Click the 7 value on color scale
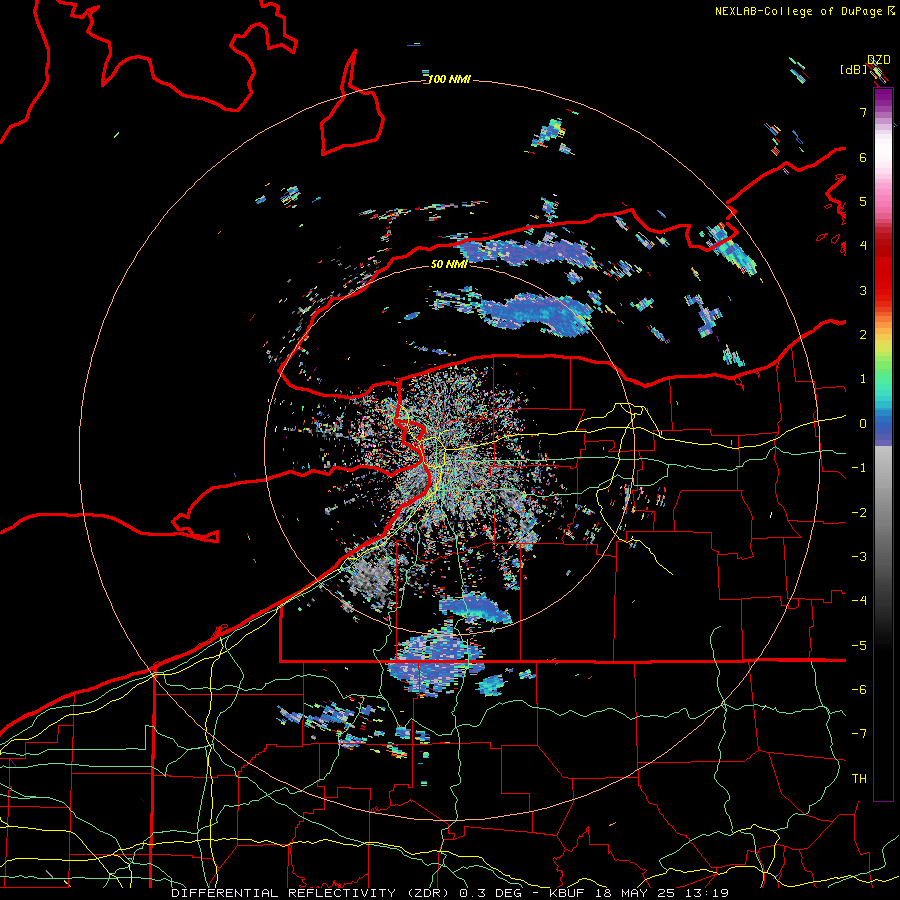Image resolution: width=900 pixels, height=900 pixels. (863, 112)
